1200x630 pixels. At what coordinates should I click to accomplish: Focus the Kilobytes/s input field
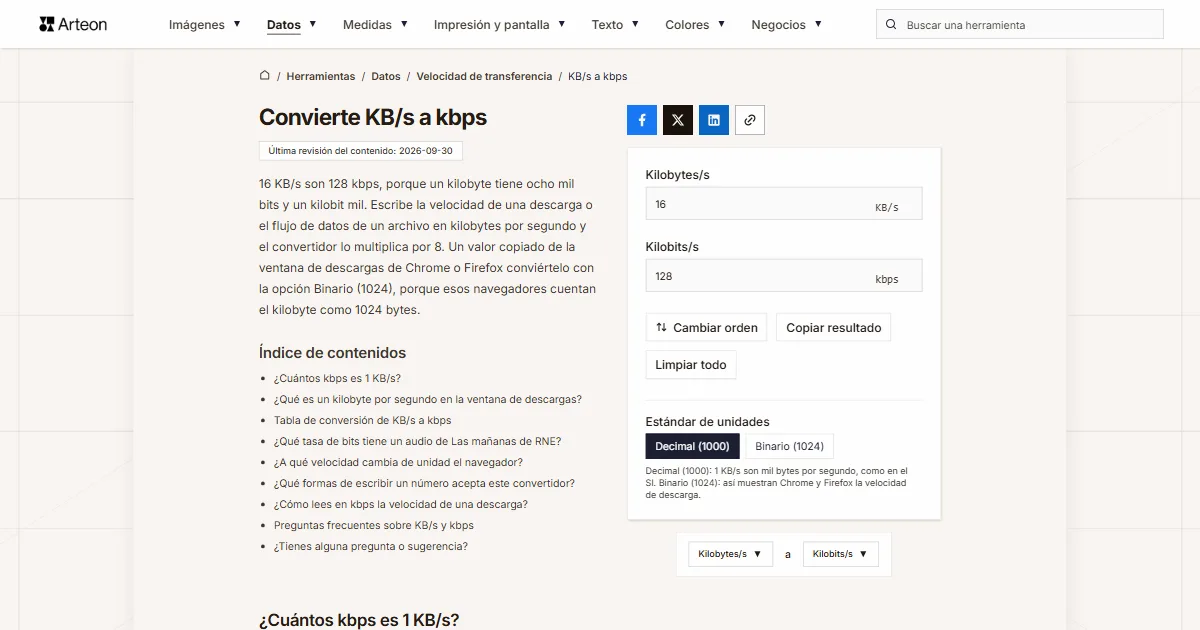tap(784, 204)
